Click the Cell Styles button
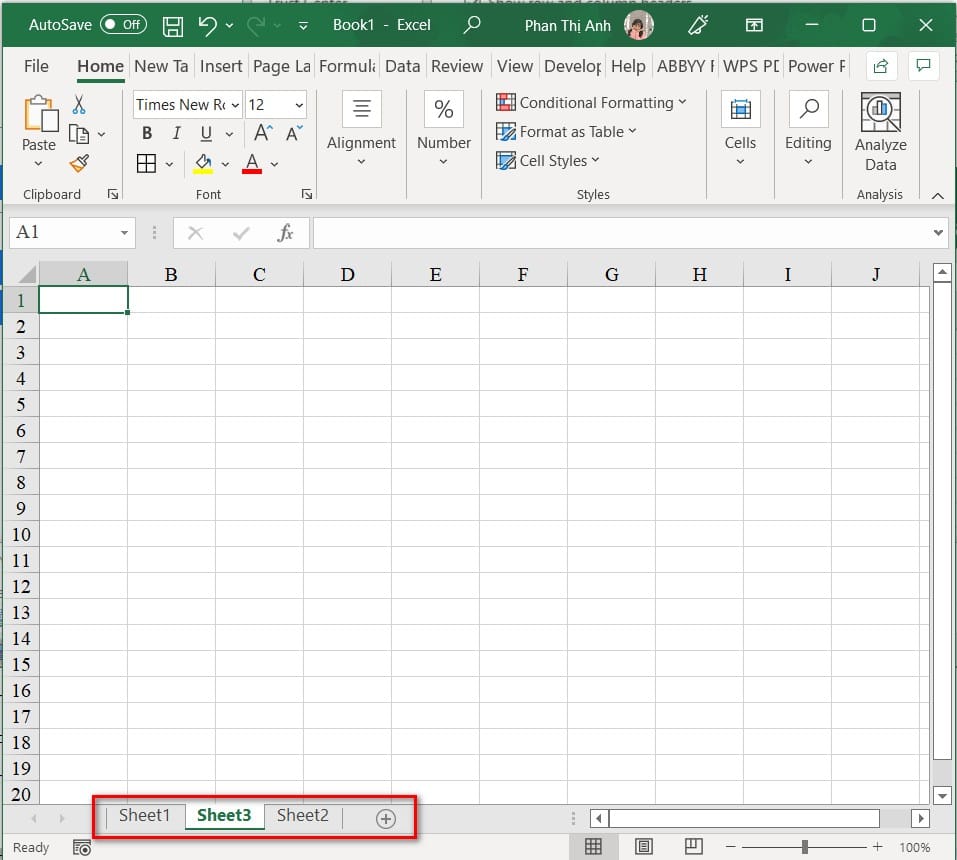 [x=547, y=161]
